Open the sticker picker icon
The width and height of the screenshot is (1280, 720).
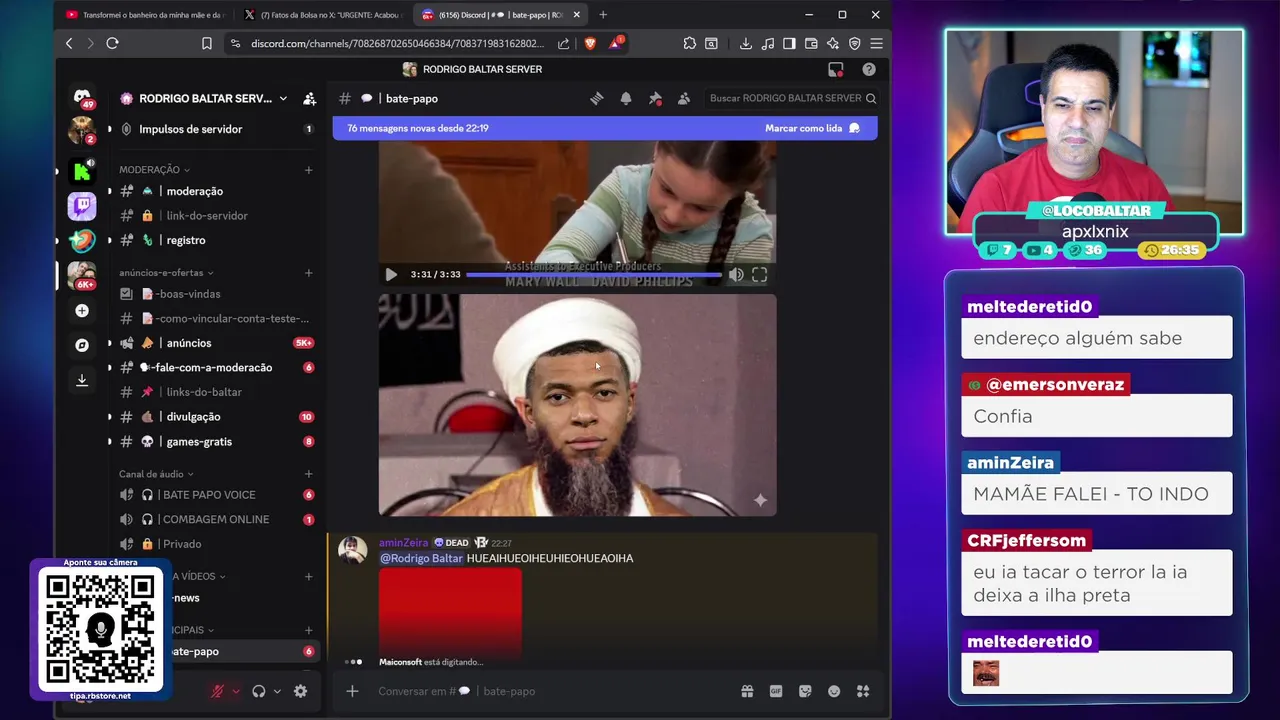point(805,691)
